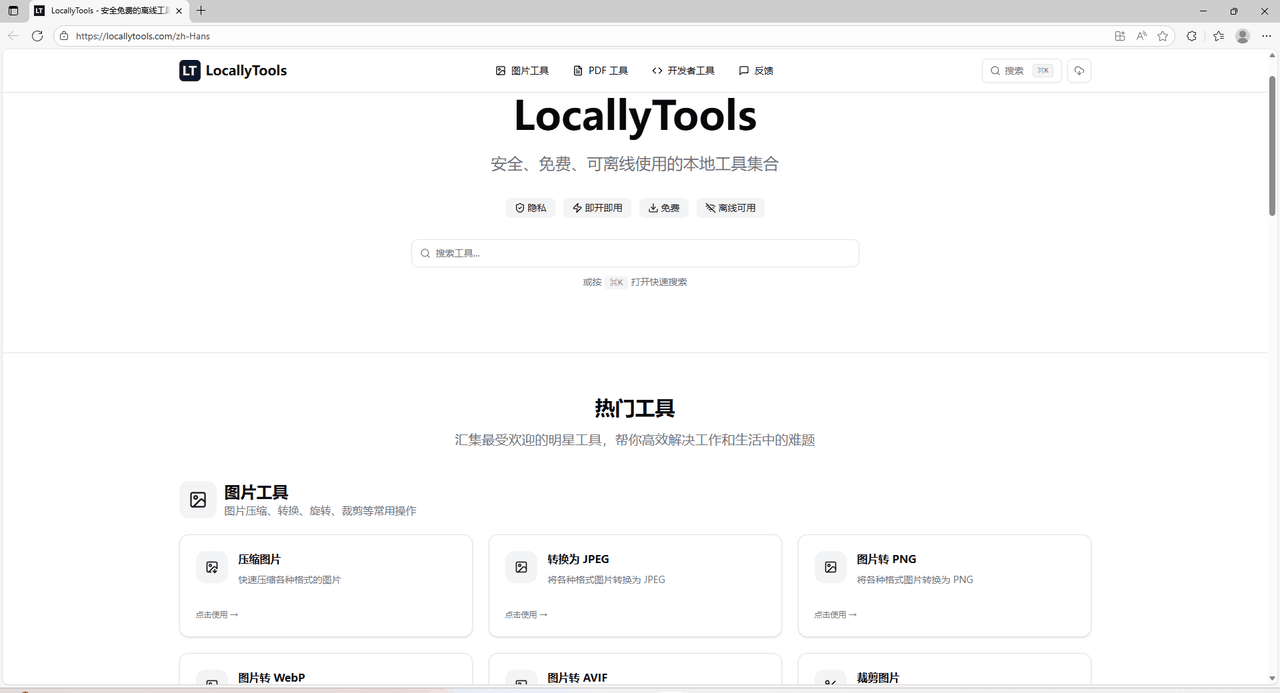The height and width of the screenshot is (693, 1280).
Task: Open the 图片工具 navigation menu
Action: (522, 71)
